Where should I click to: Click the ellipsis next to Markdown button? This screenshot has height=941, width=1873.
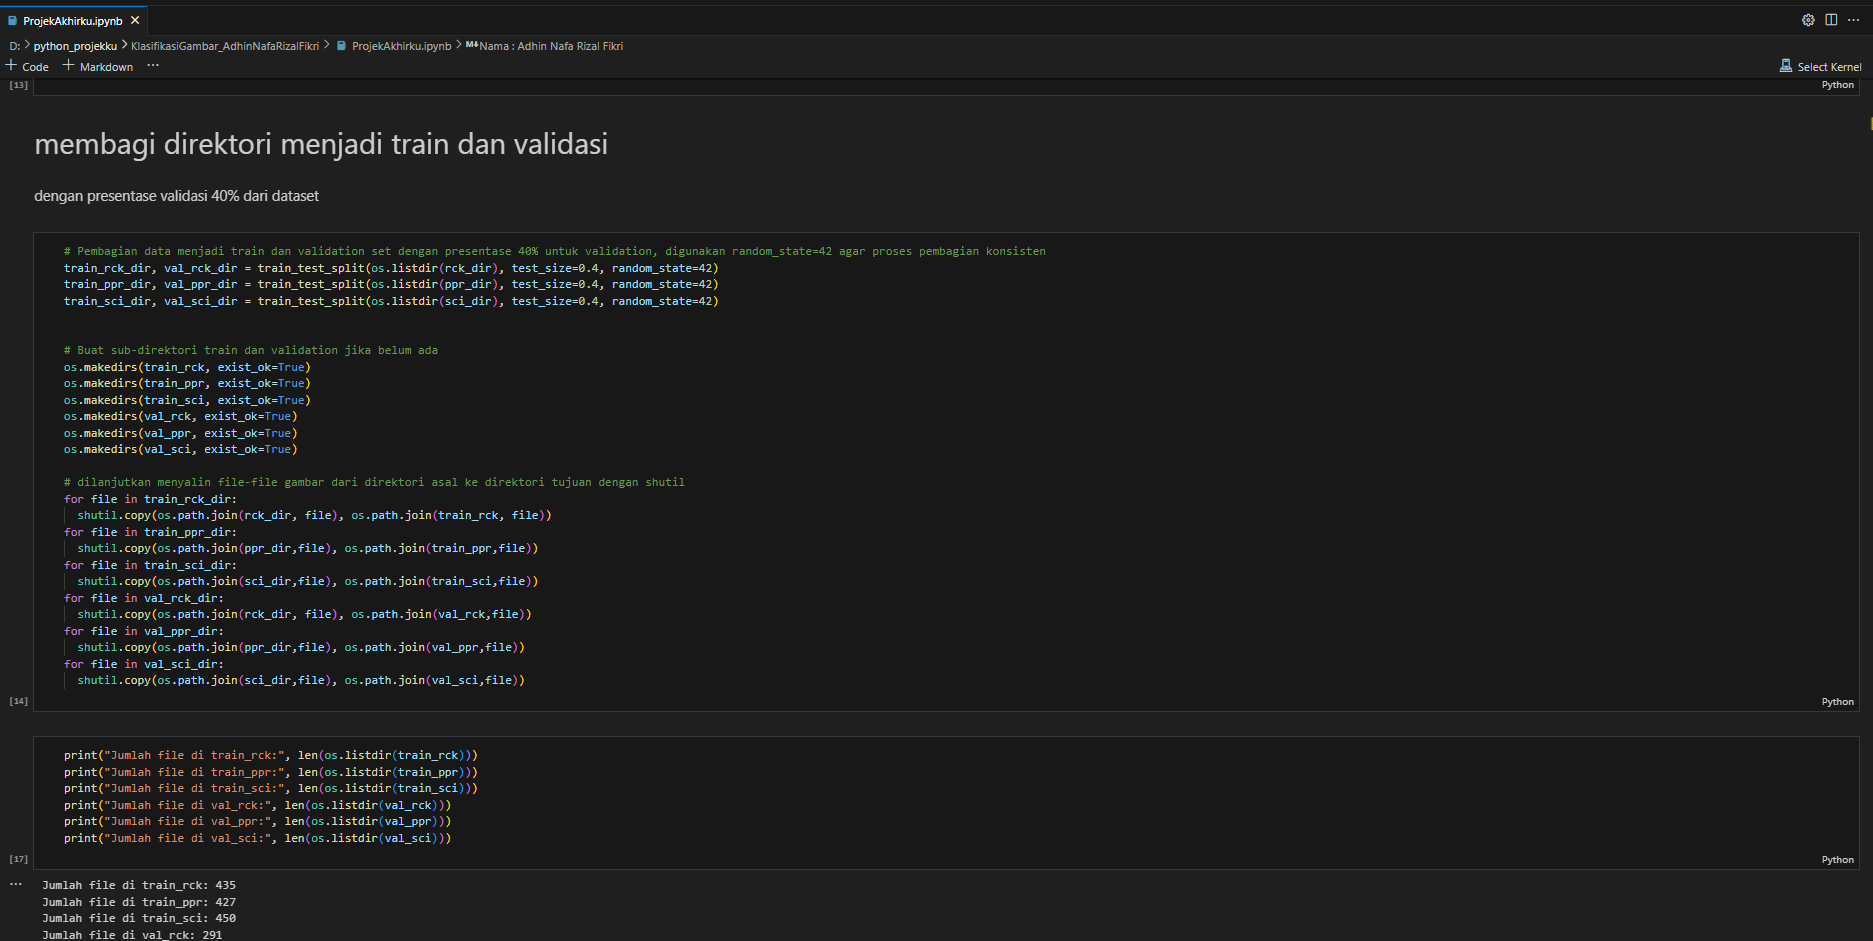coord(153,66)
